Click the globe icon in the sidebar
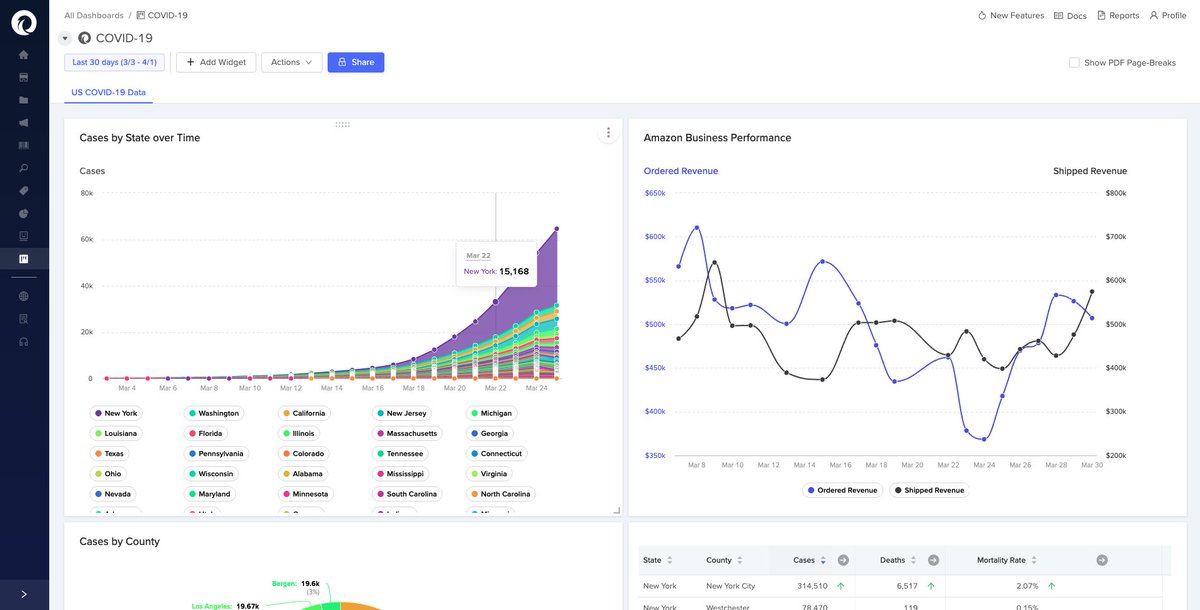The height and width of the screenshot is (610, 1200). pos(22,296)
